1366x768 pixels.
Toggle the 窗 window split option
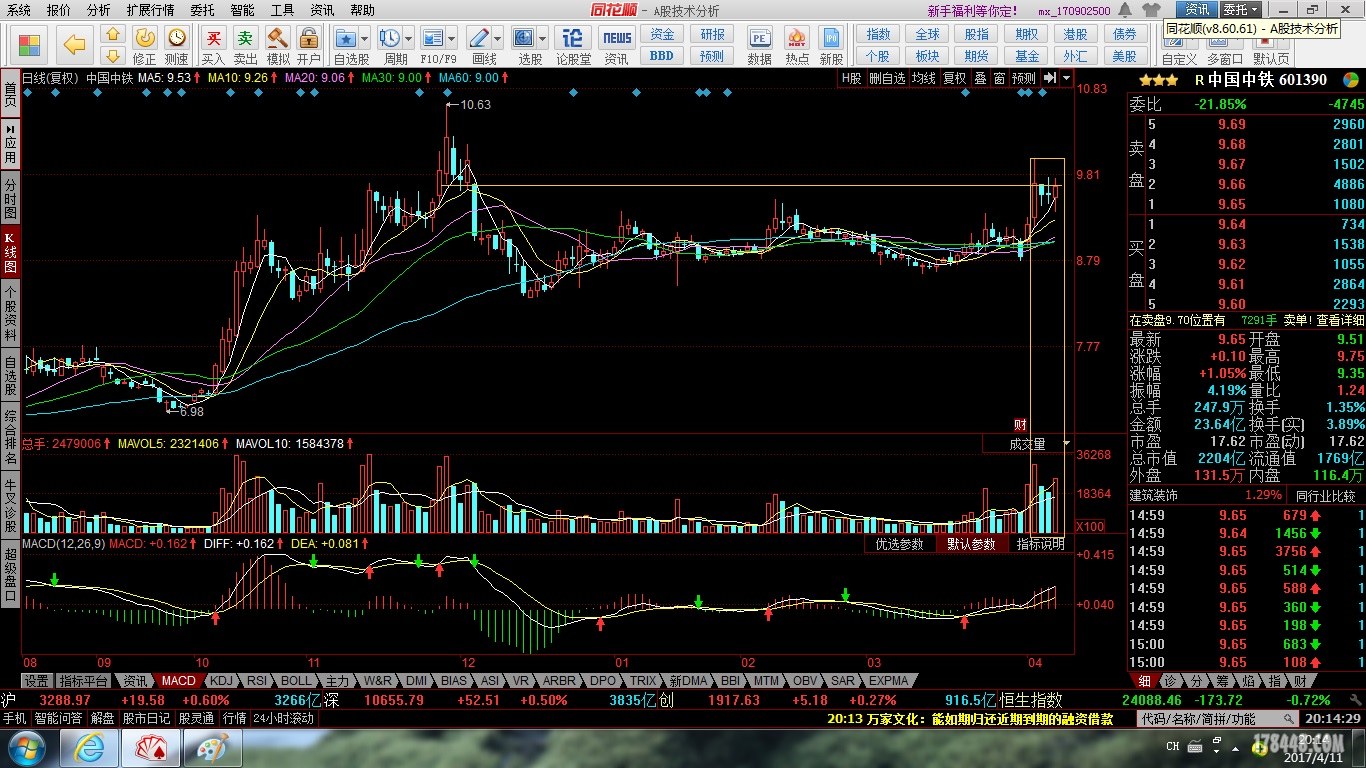(999, 78)
